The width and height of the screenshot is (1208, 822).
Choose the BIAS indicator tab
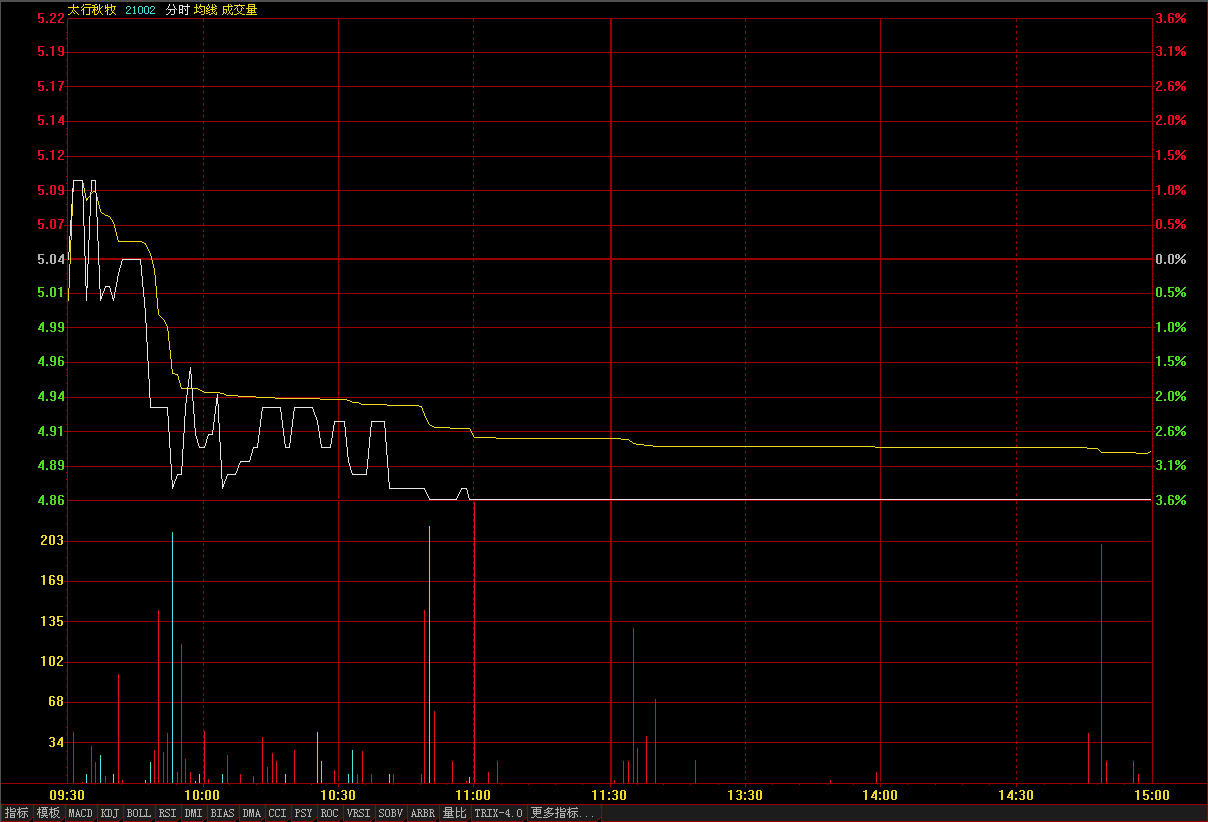pos(223,813)
